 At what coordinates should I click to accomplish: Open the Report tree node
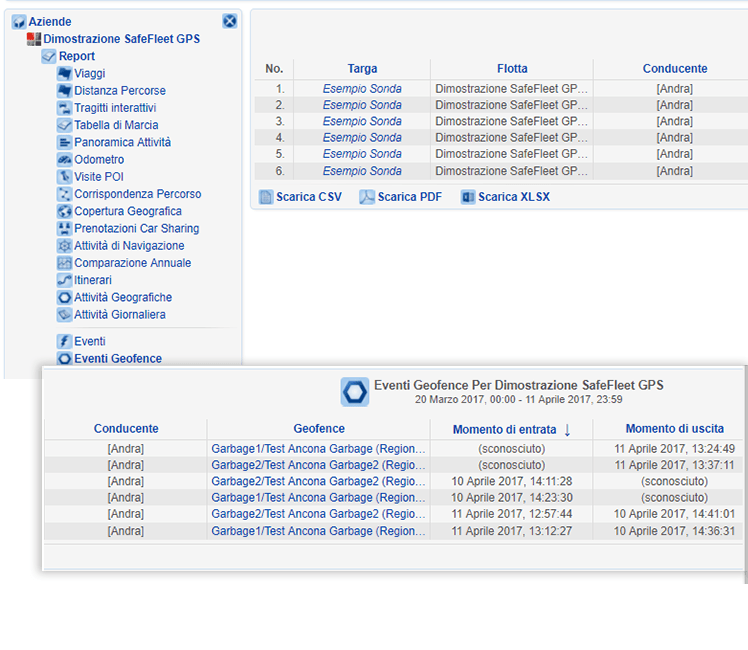[77, 56]
